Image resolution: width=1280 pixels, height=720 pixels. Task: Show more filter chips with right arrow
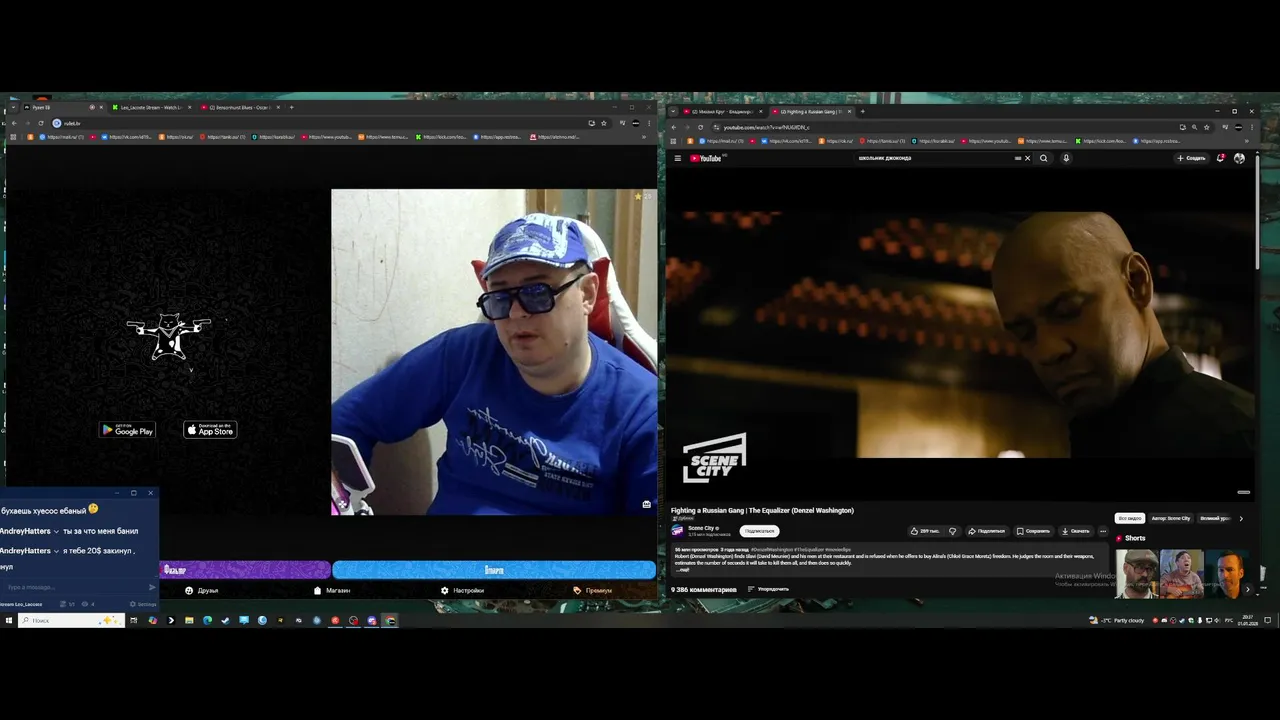pos(1241,518)
